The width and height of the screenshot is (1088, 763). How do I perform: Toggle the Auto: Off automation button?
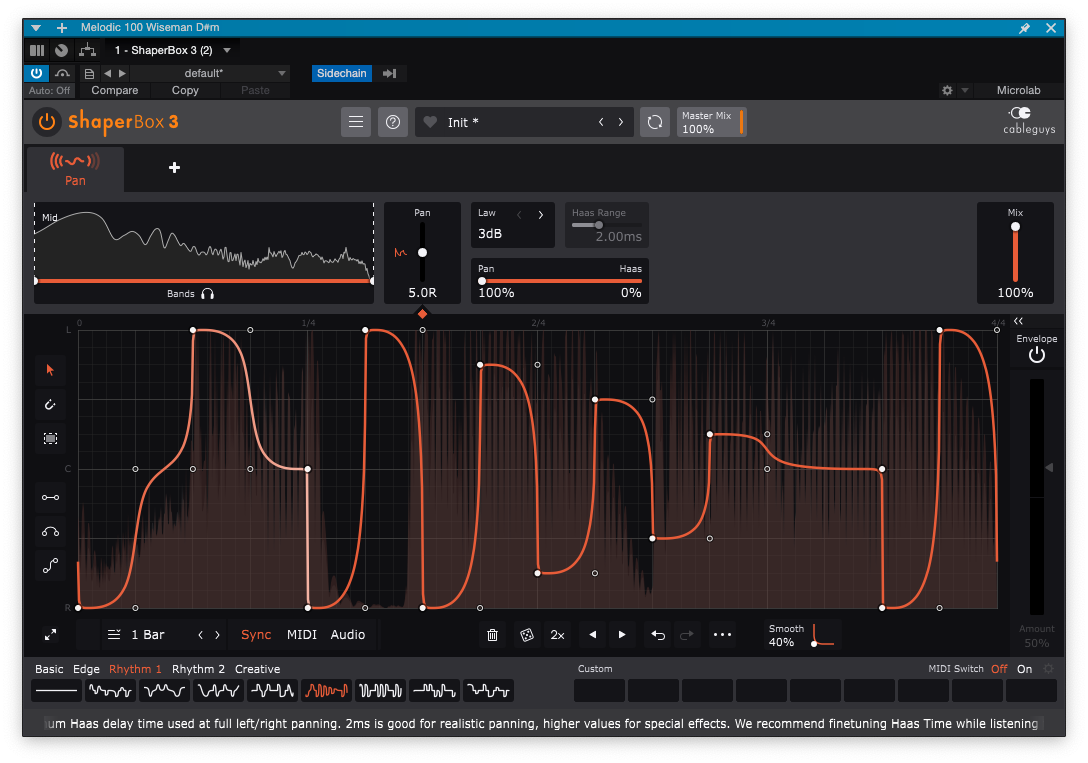click(49, 90)
